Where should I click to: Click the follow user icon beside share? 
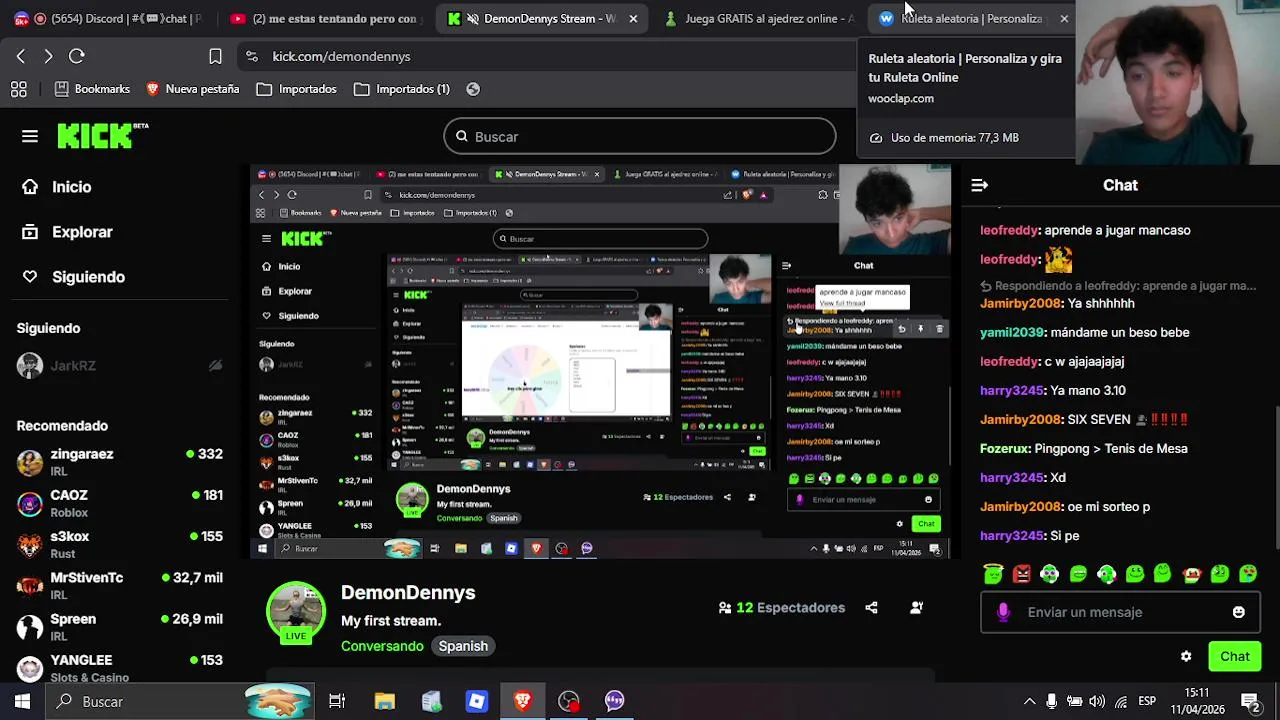[x=916, y=607]
